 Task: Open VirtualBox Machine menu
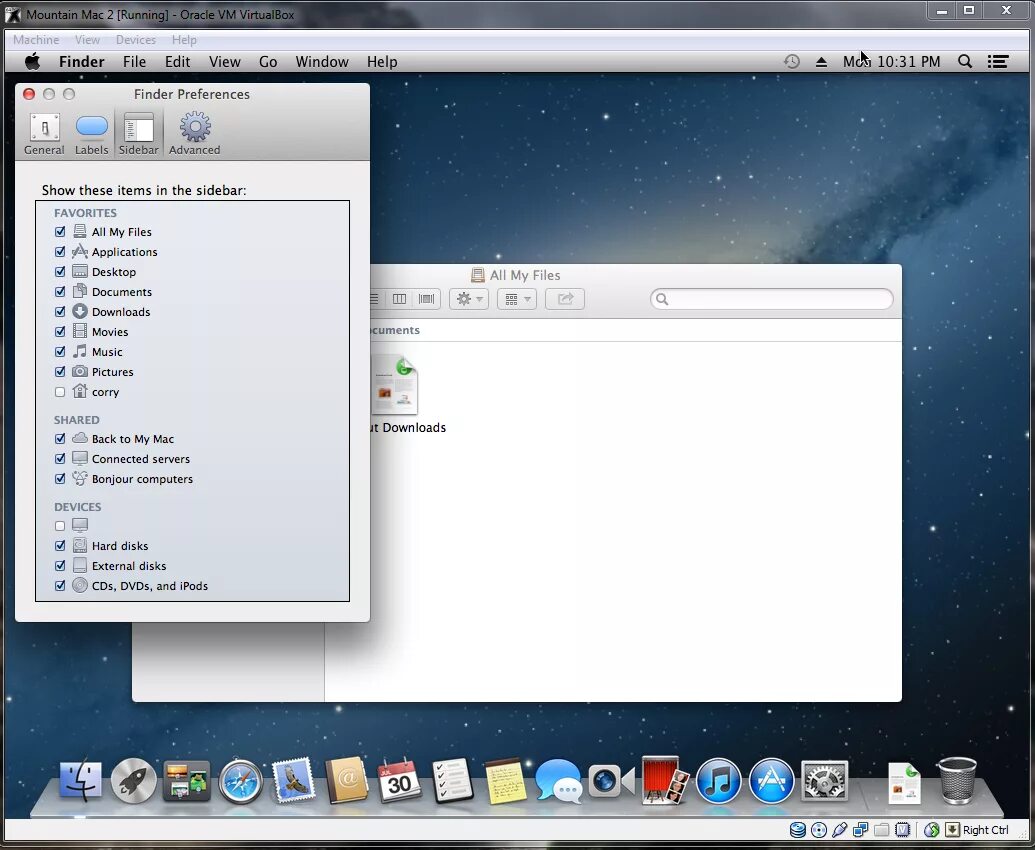point(36,40)
